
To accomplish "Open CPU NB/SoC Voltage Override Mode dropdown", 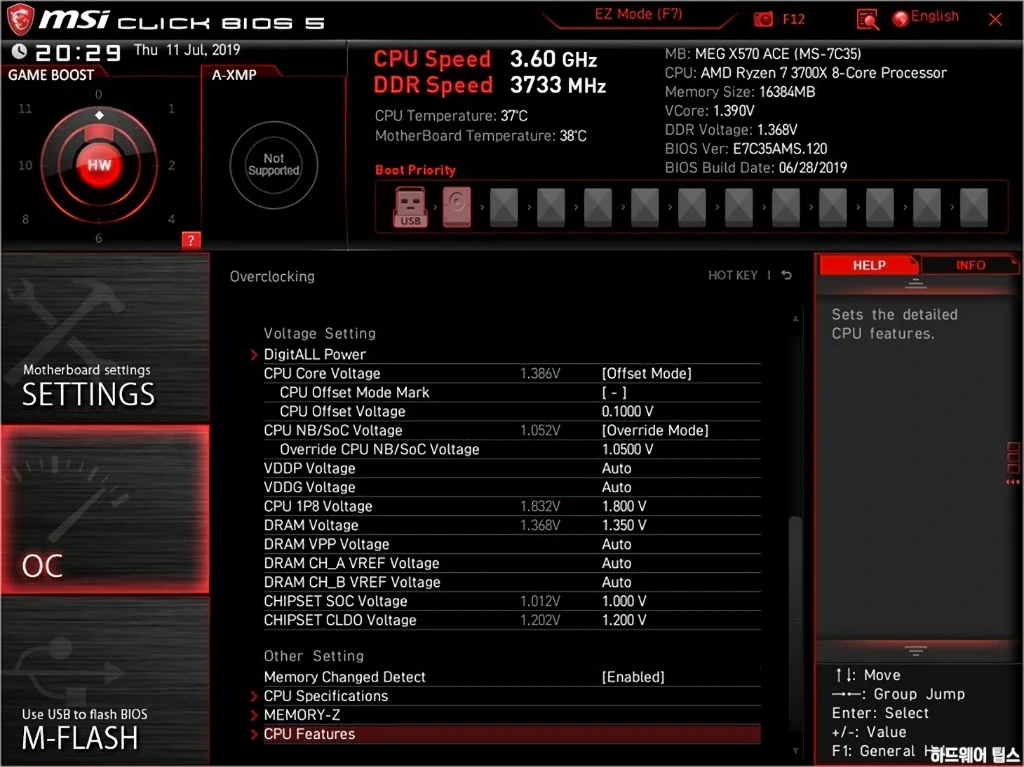I will point(655,430).
